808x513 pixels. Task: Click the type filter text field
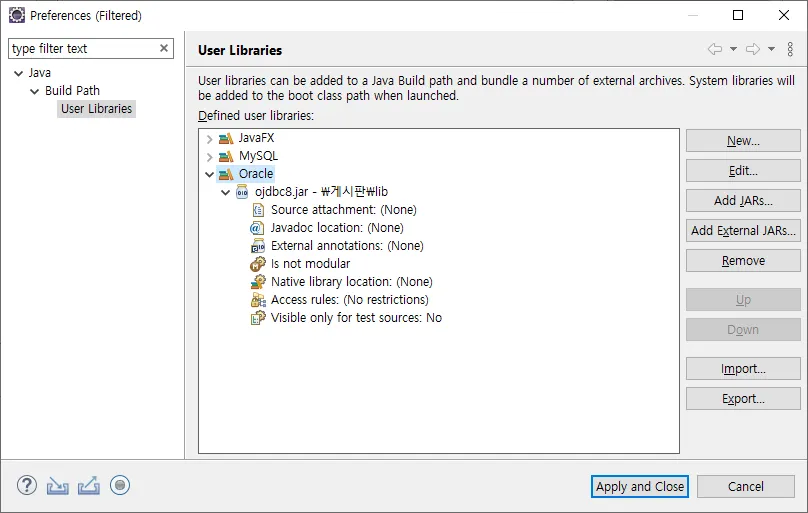pos(82,48)
